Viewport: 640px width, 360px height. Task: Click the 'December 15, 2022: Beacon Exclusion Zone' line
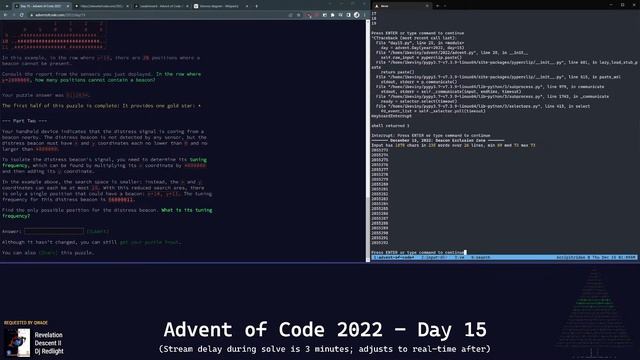(x=438, y=140)
